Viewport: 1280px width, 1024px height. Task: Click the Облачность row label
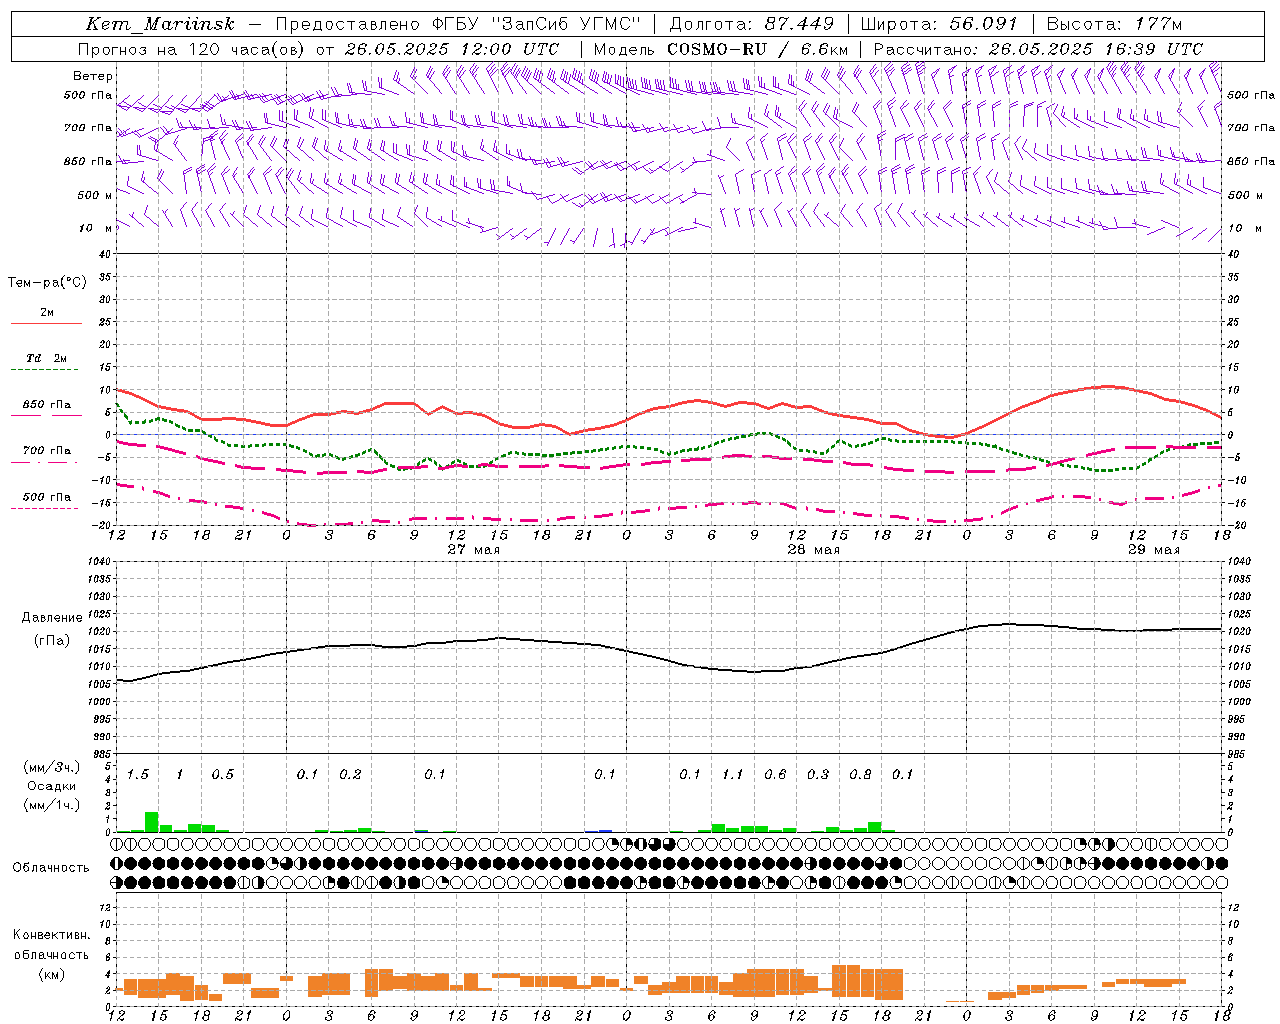tap(51, 868)
